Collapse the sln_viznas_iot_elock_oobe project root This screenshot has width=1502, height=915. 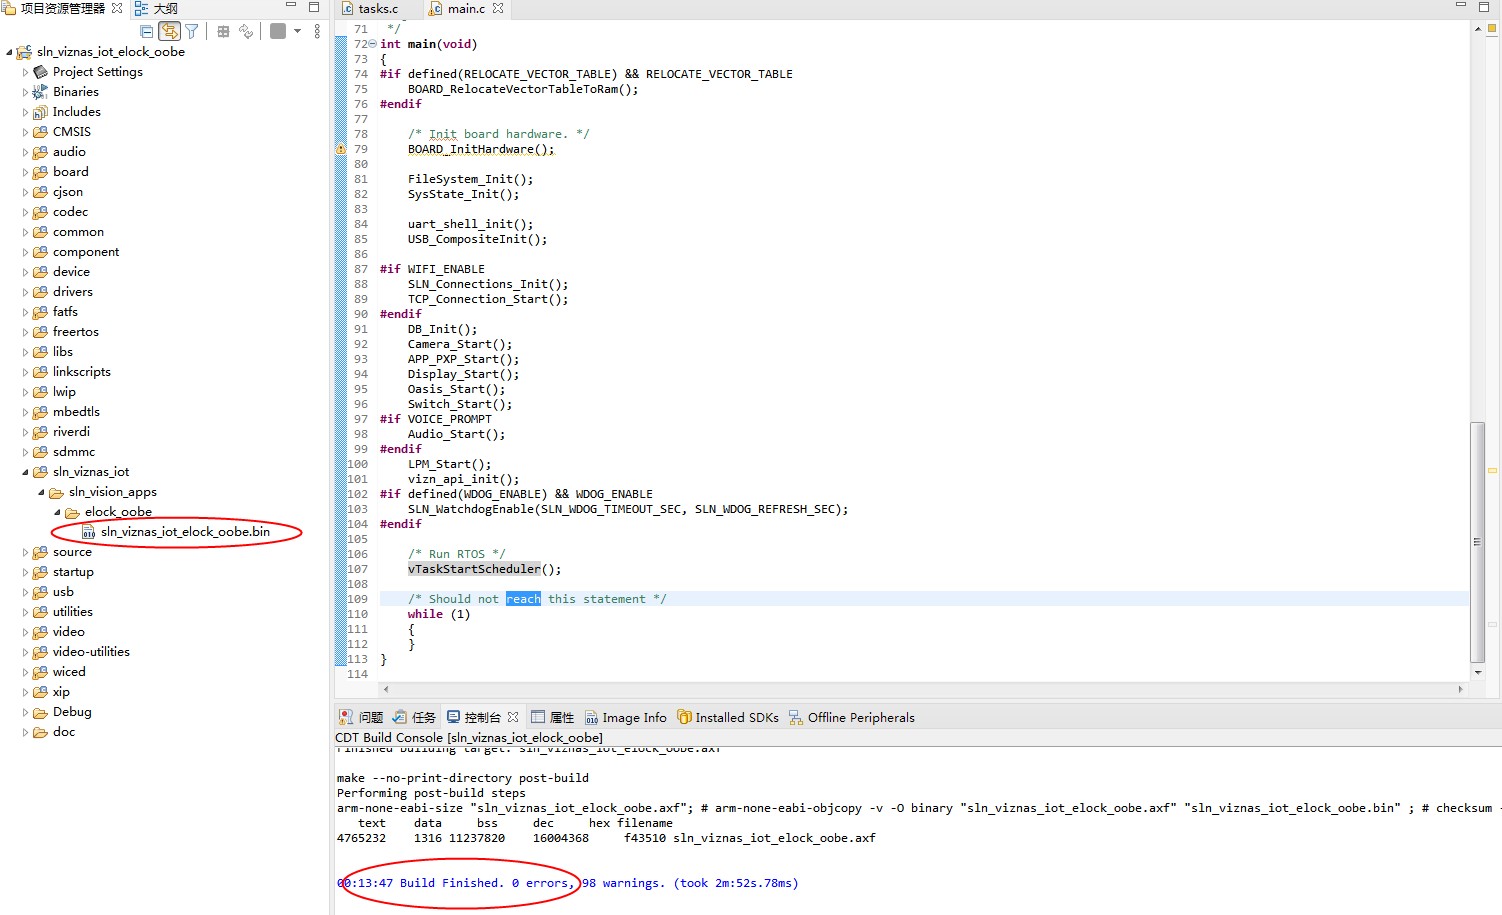pos(9,52)
